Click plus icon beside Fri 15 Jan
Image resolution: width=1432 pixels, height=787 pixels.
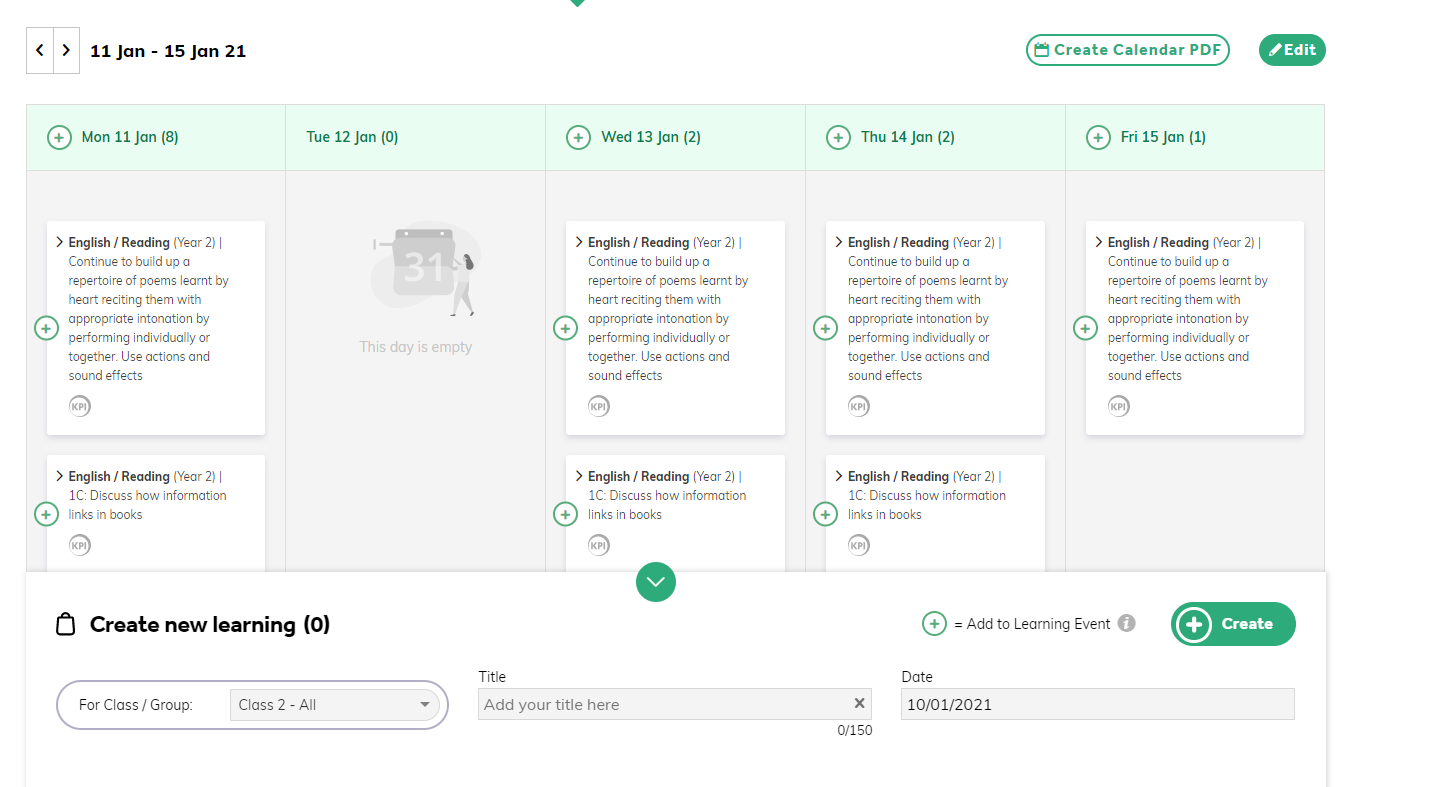coord(1098,137)
